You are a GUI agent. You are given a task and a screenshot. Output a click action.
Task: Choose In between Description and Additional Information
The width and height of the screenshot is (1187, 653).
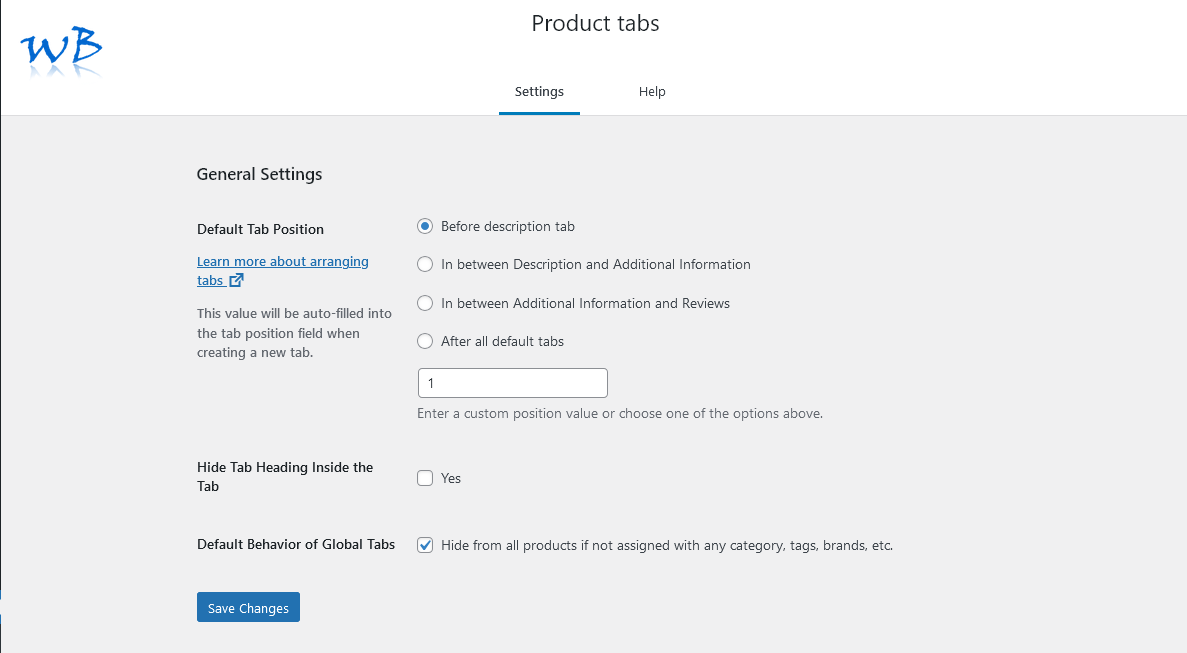pyautogui.click(x=425, y=265)
